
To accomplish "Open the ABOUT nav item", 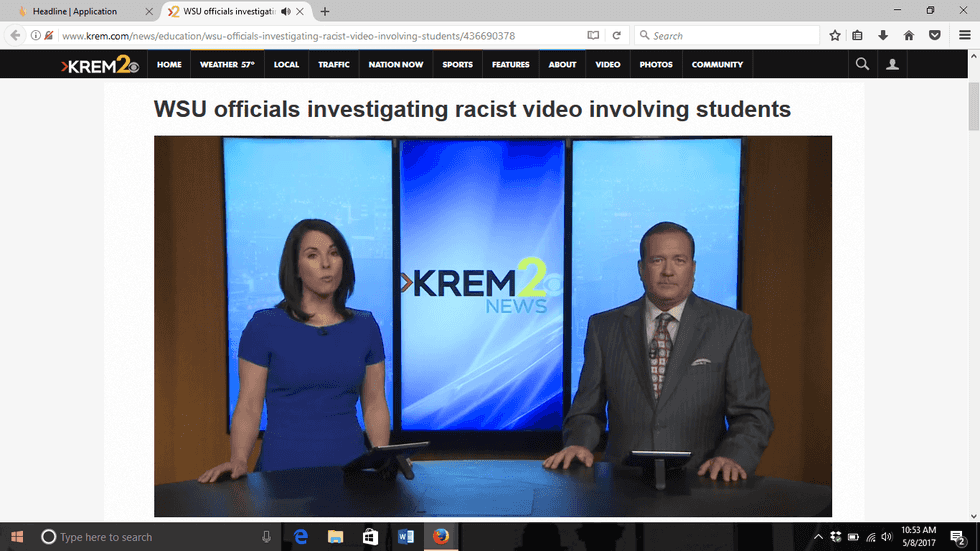I will coord(562,64).
